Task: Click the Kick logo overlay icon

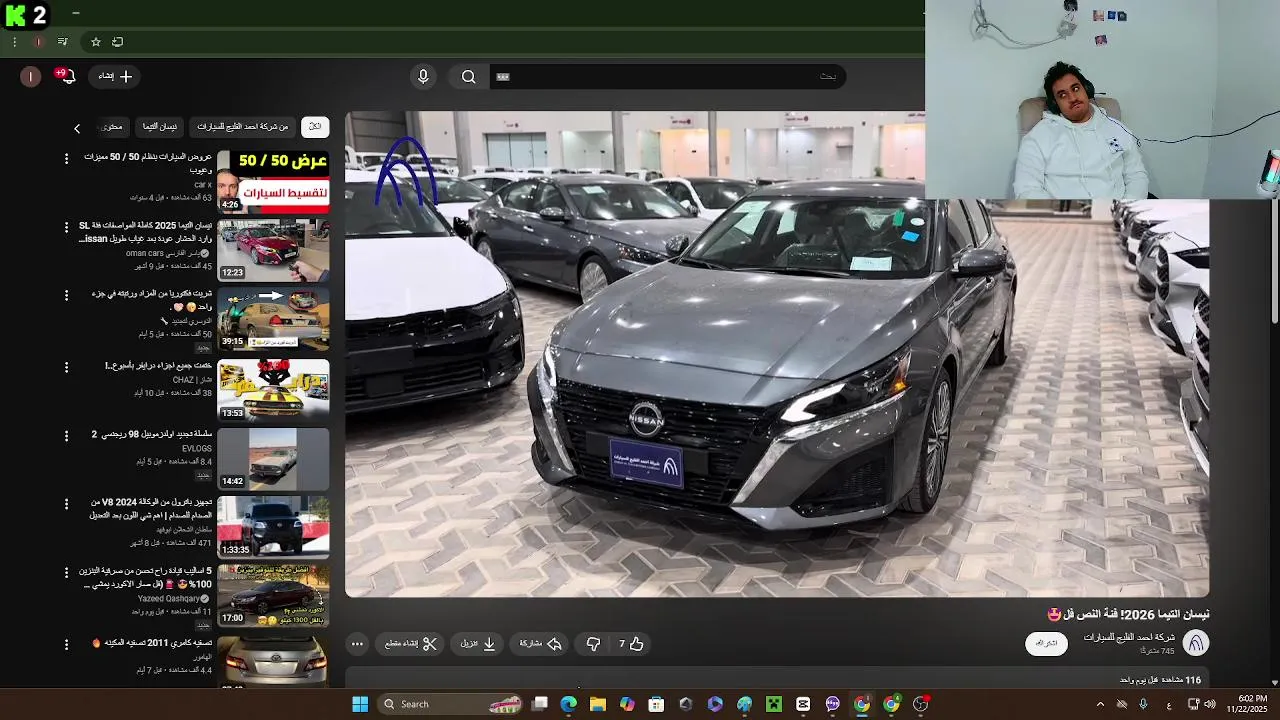Action: (x=15, y=15)
